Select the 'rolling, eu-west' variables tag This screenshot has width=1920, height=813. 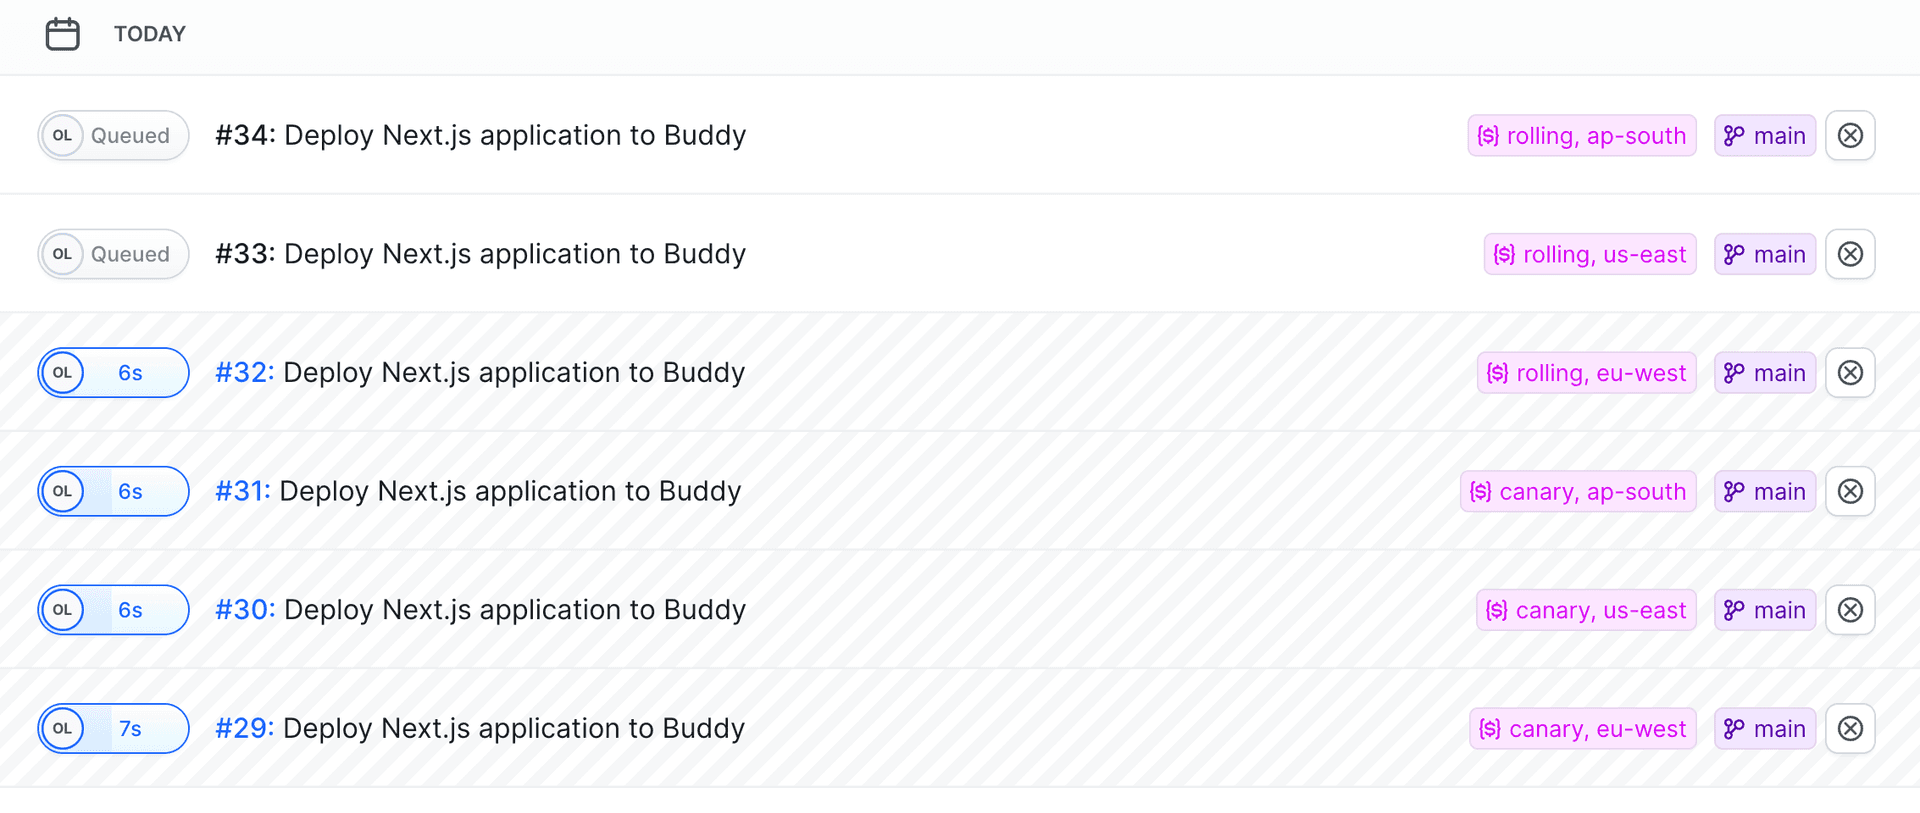coord(1586,373)
